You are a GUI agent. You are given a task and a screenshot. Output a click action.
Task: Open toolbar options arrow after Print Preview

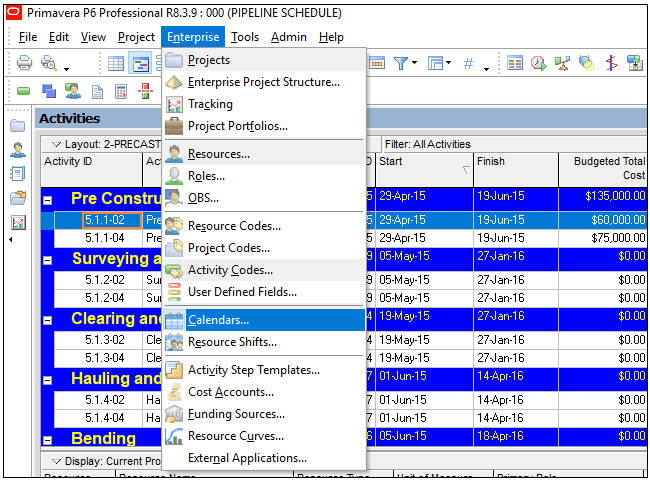tap(66, 69)
